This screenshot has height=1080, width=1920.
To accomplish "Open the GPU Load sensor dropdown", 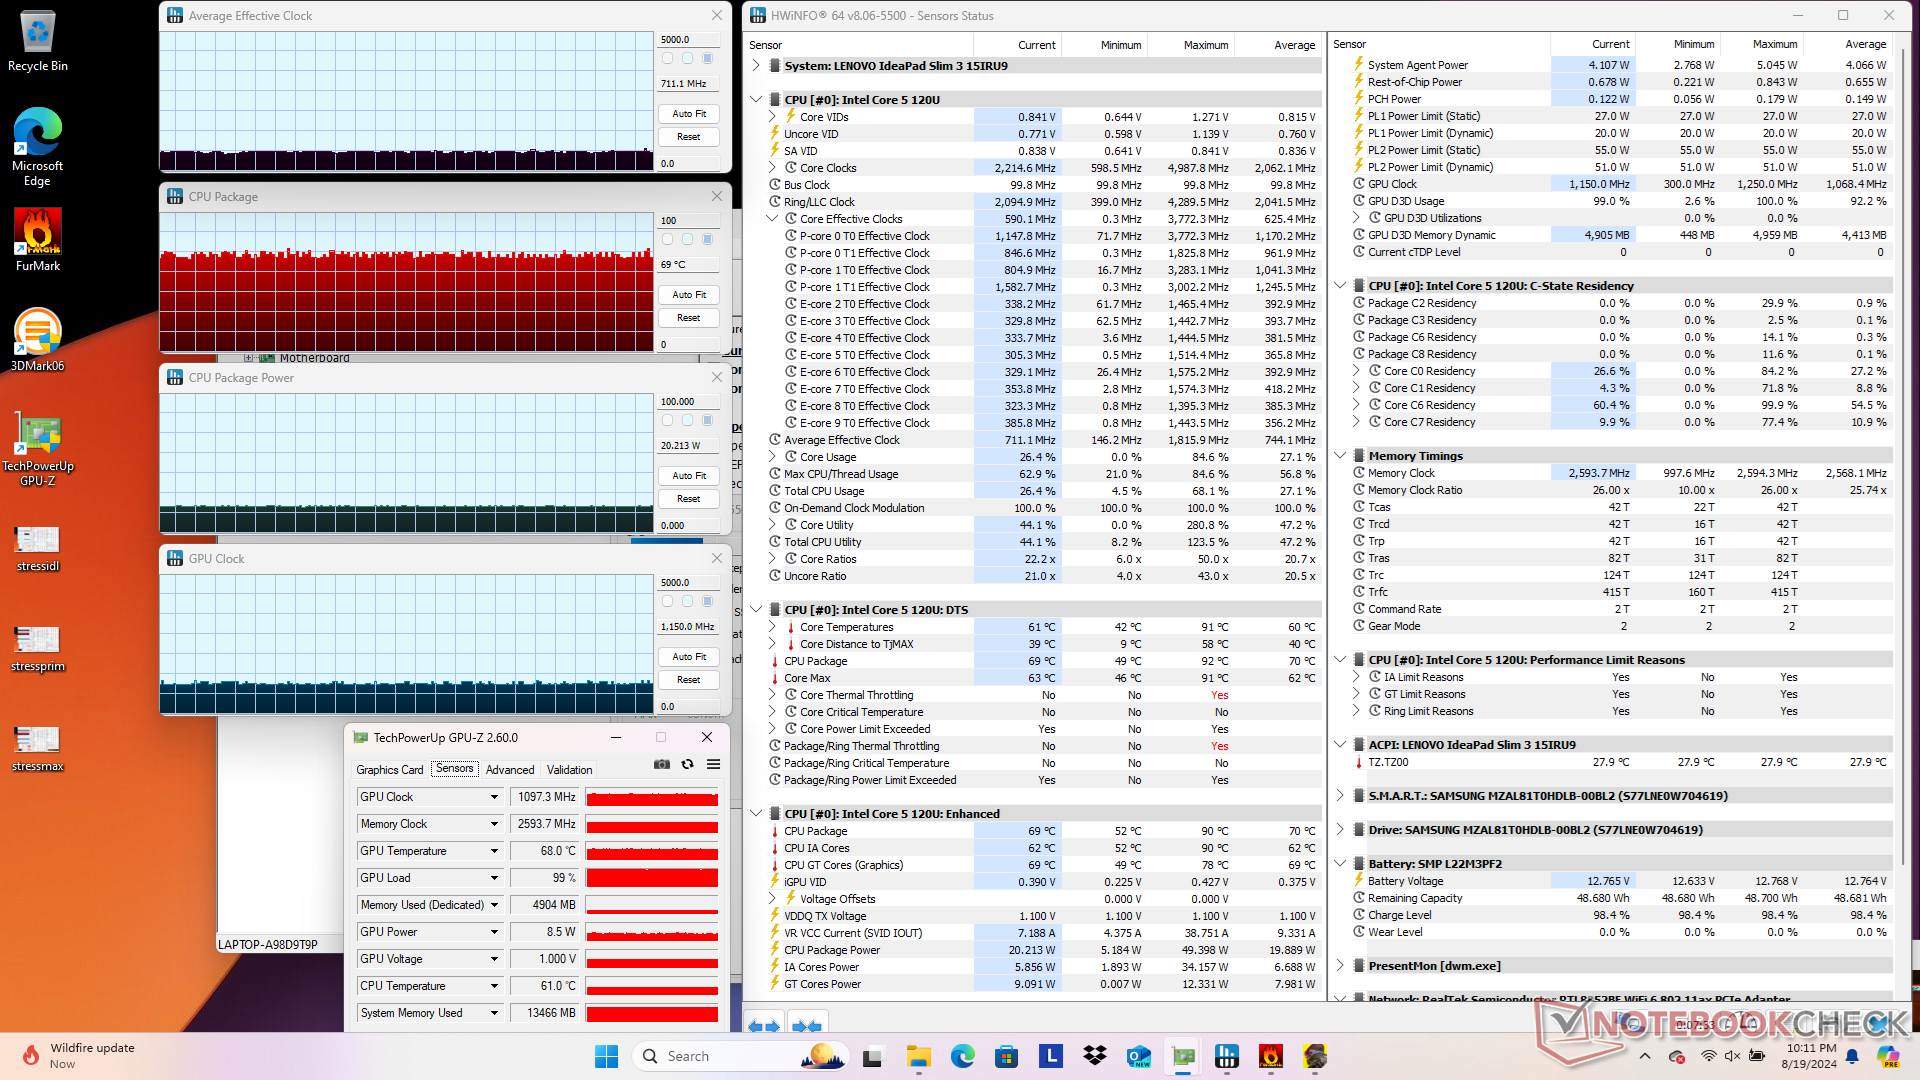I will click(x=494, y=878).
